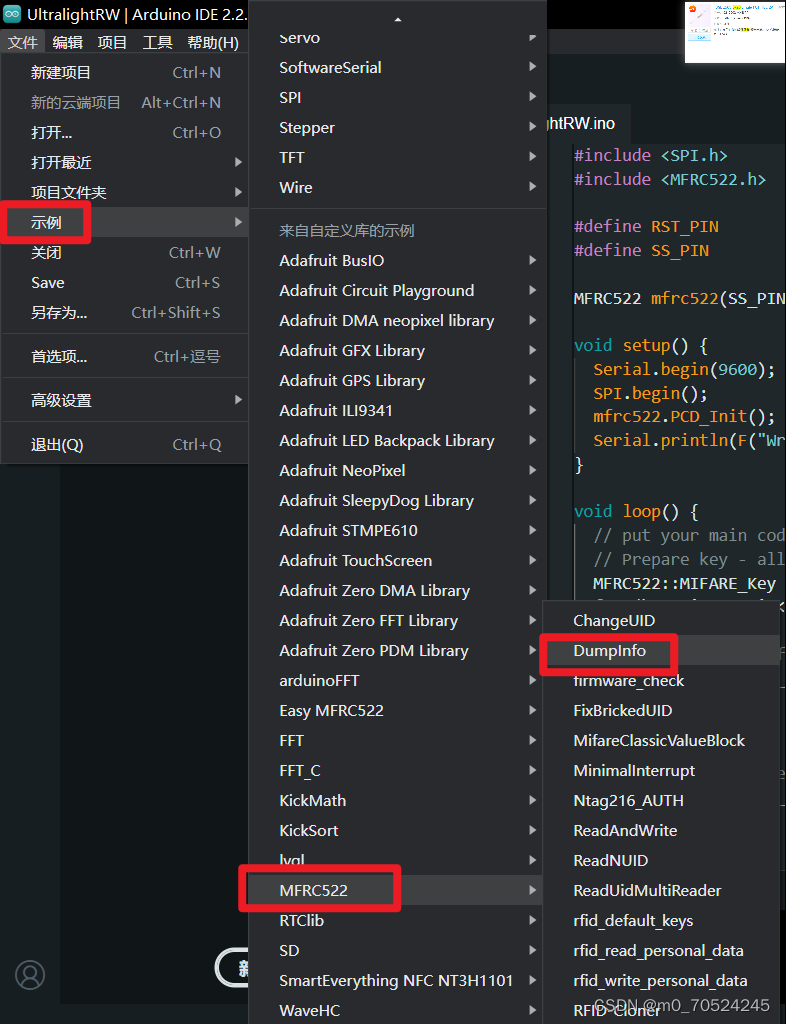786x1024 pixels.
Task: Open WaveHC examples
Action: [398, 1010]
